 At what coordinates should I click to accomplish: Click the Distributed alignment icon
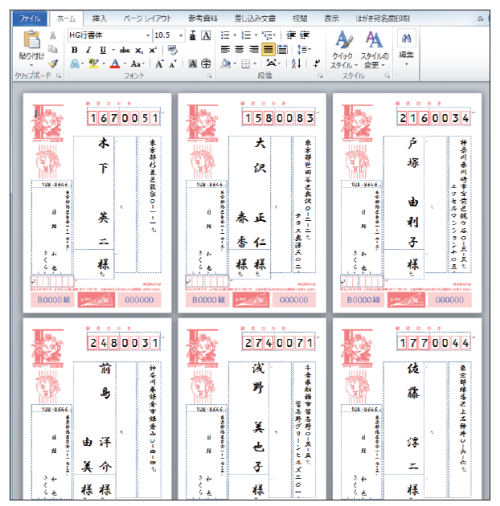point(282,50)
